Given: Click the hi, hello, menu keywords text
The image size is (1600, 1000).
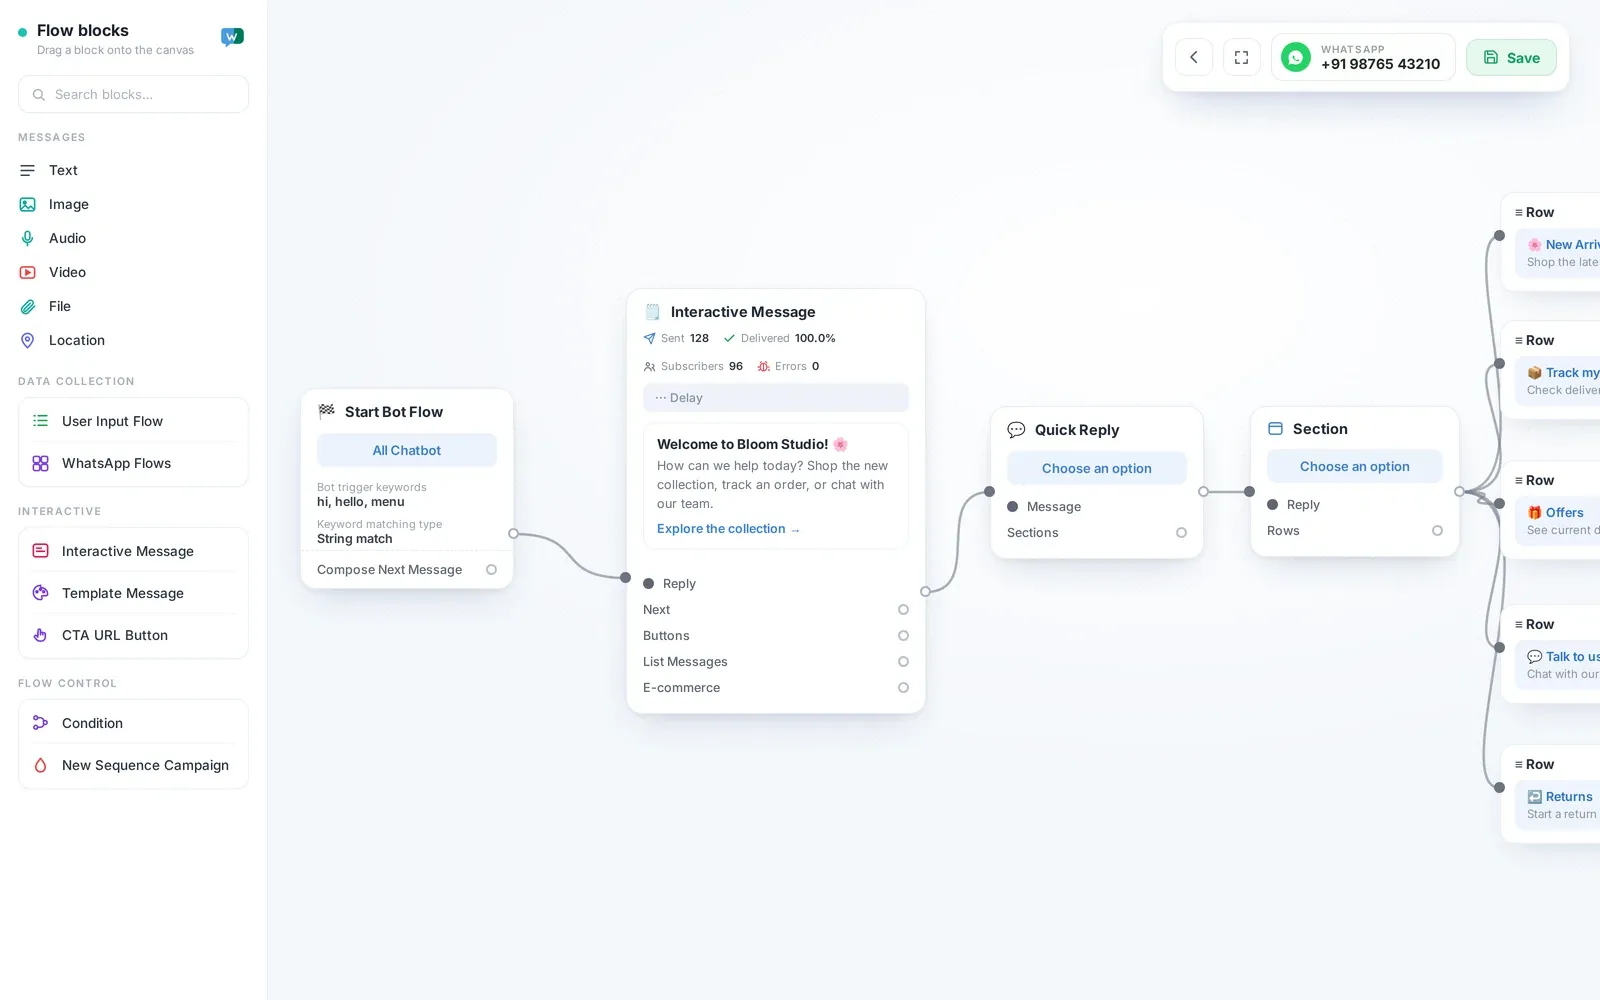Looking at the screenshot, I should pyautogui.click(x=360, y=502).
